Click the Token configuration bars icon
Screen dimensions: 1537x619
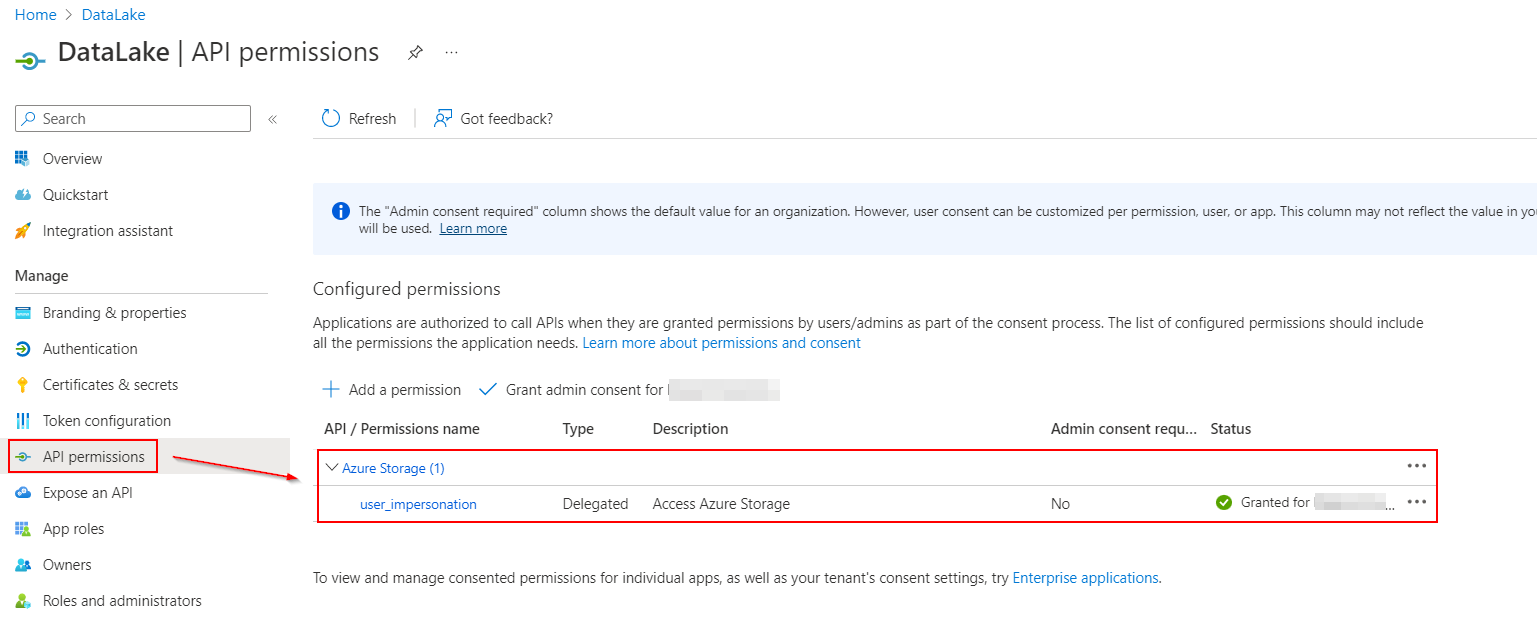(x=23, y=421)
